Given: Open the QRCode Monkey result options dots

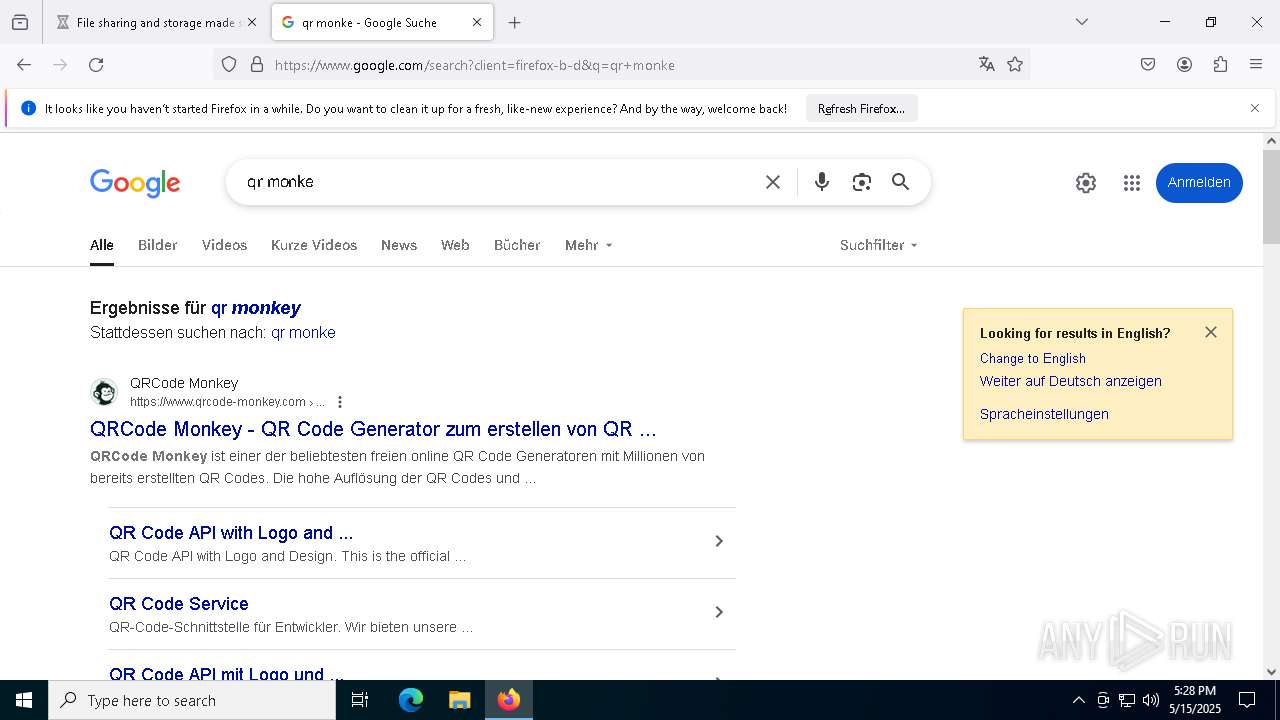Looking at the screenshot, I should click(340, 402).
